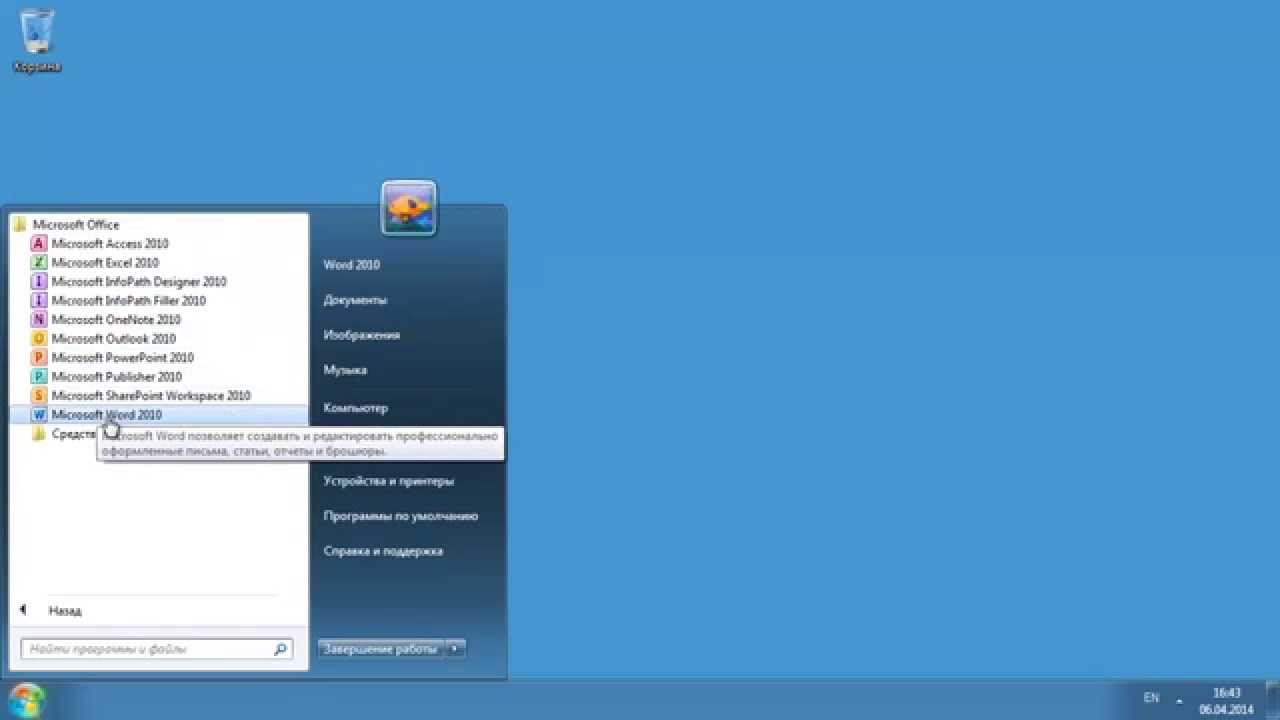The image size is (1280, 720).
Task: Click Назад to return to main list
Action: (65, 610)
